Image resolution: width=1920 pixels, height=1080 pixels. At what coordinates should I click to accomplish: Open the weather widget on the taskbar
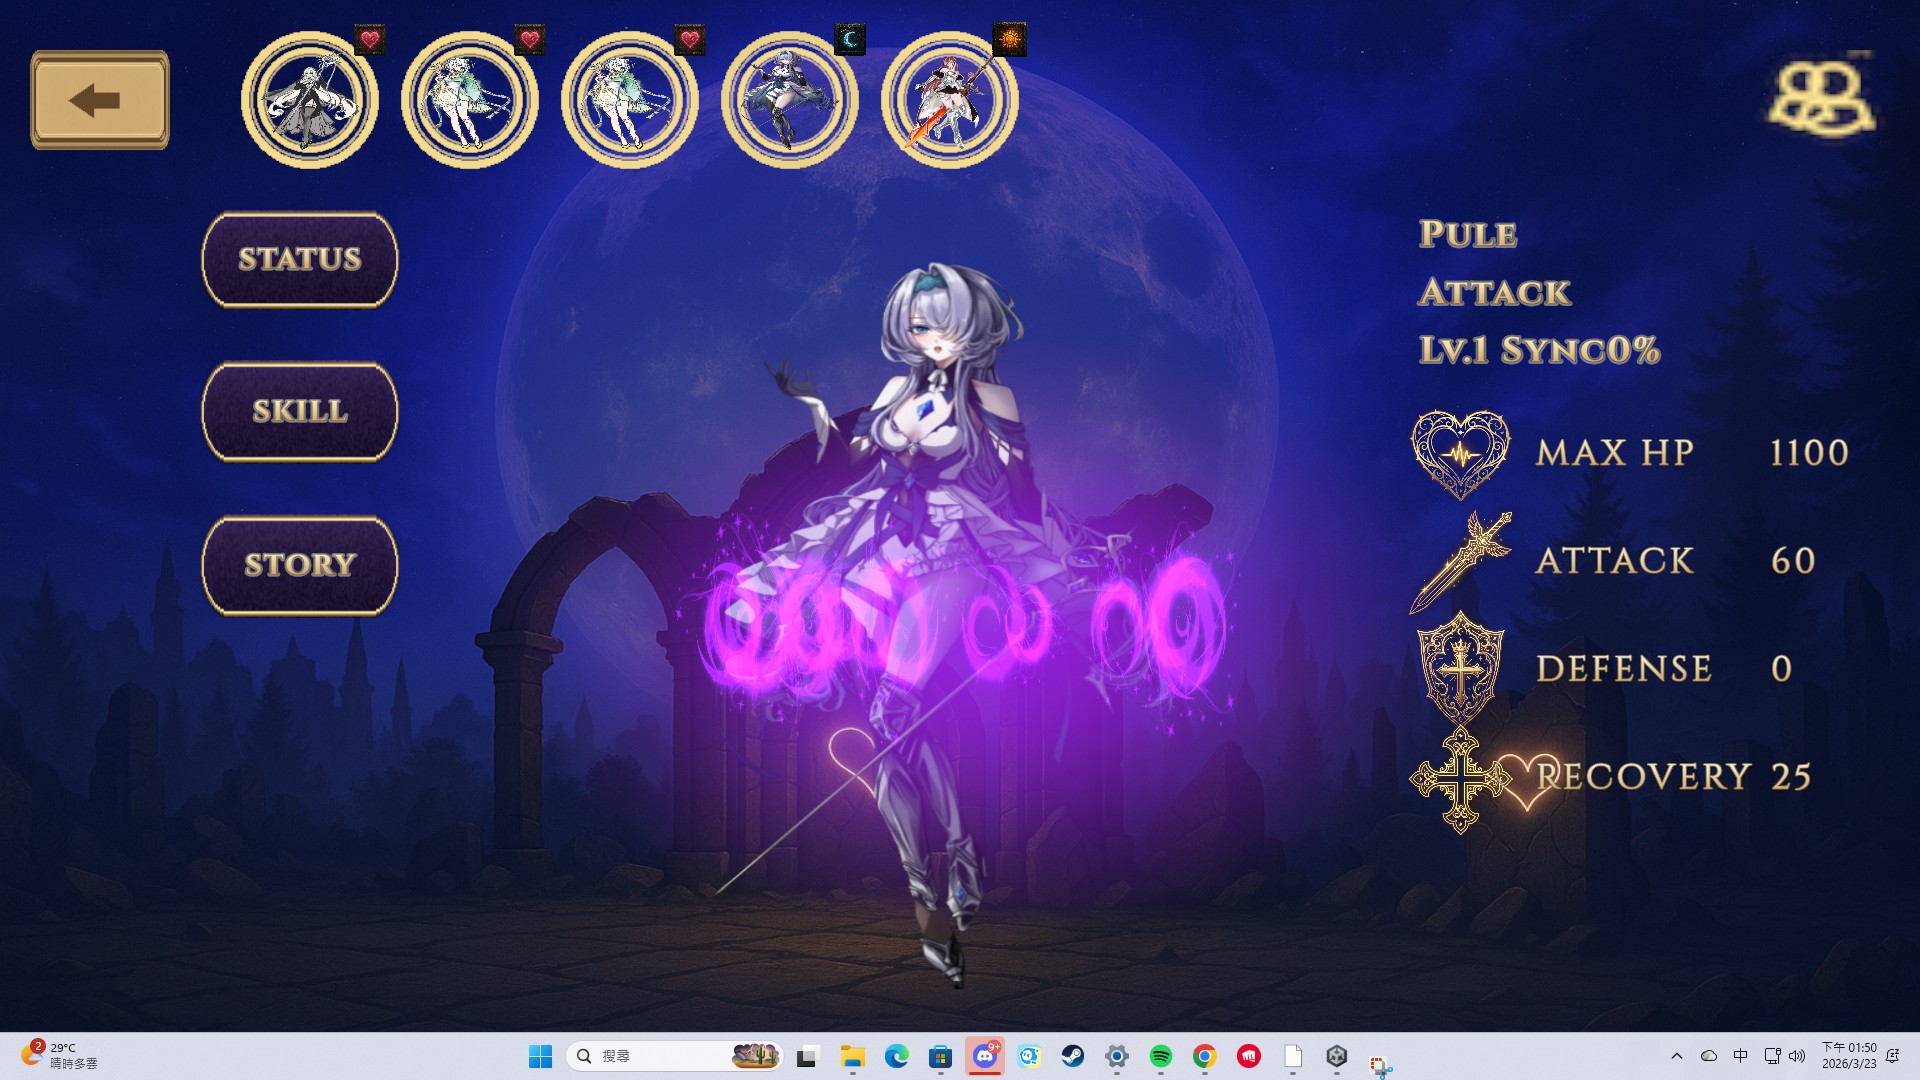(60, 1056)
